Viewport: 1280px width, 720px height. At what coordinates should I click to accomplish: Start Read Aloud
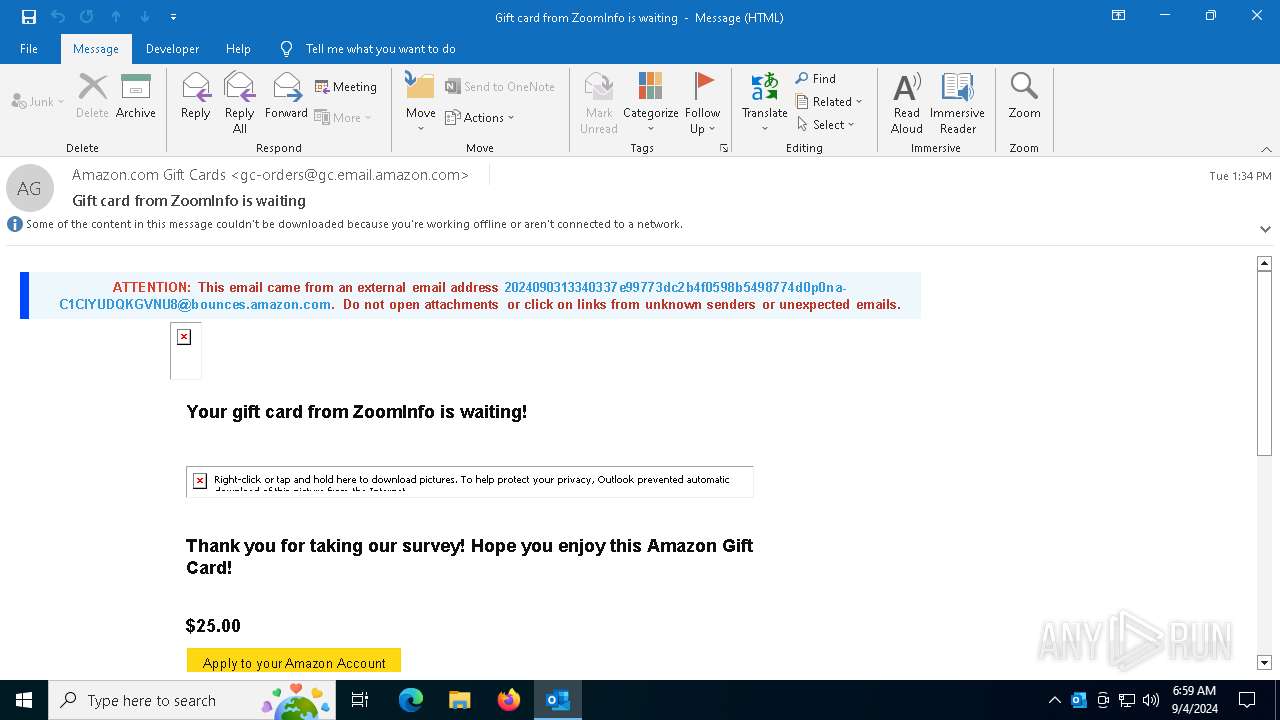[907, 102]
